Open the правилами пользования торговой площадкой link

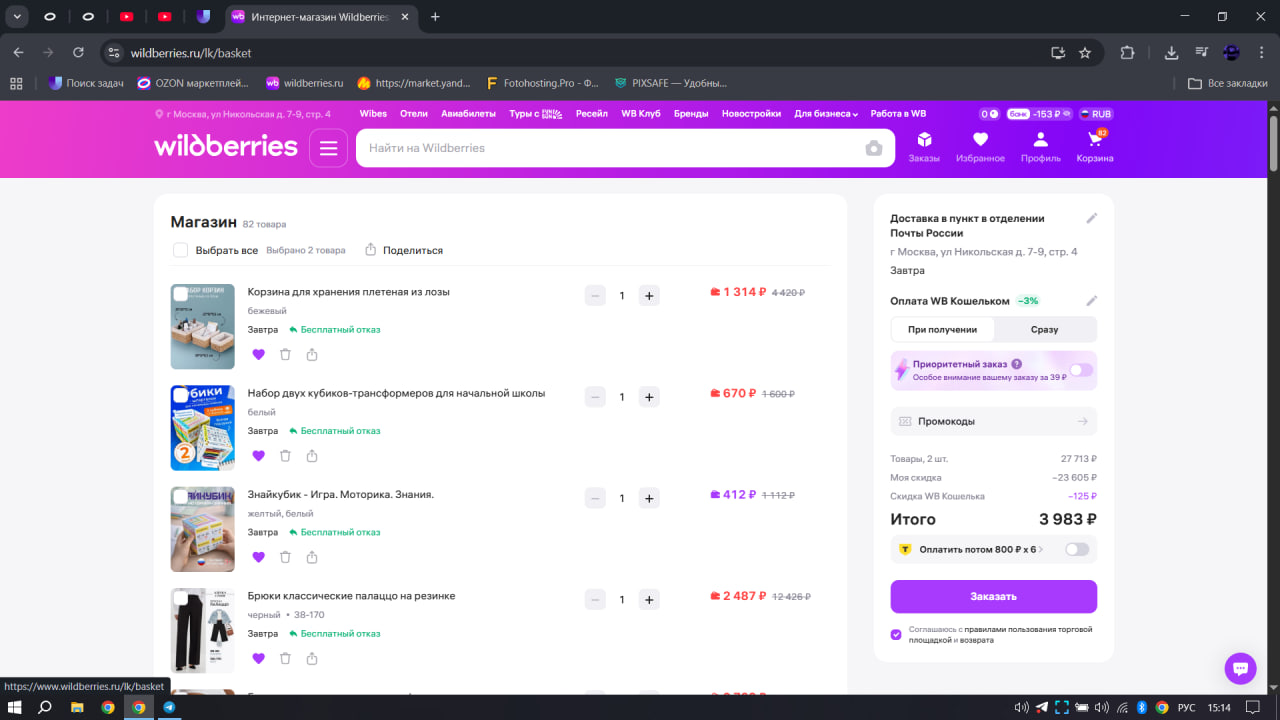click(x=1000, y=634)
